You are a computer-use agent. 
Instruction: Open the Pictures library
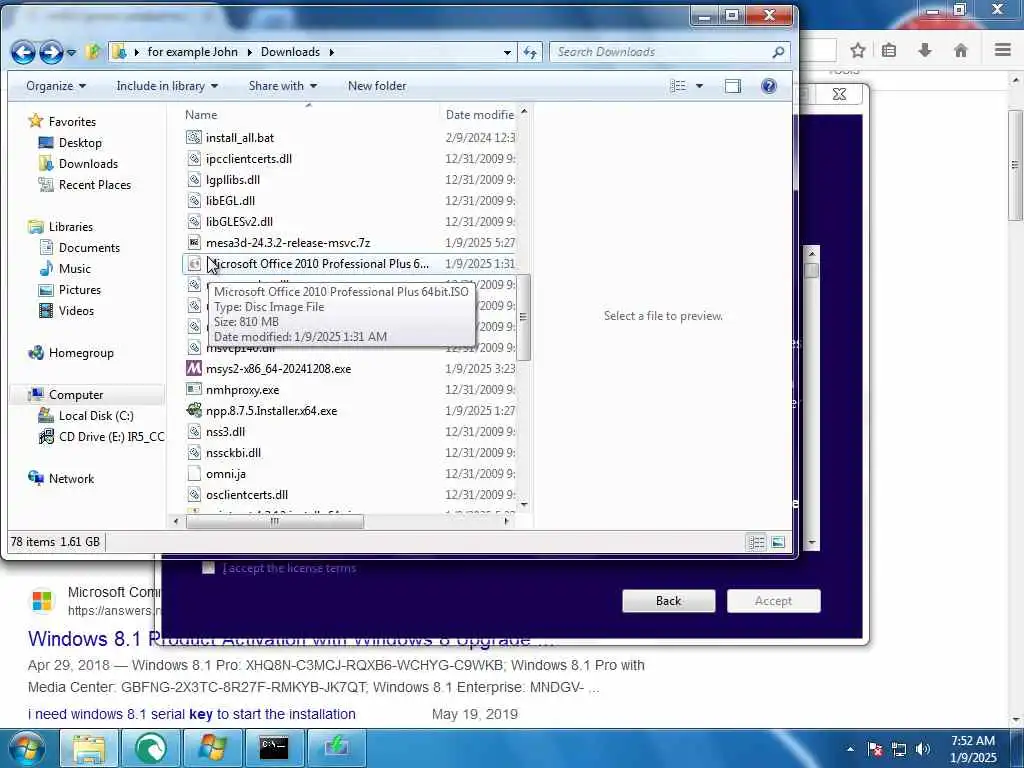click(80, 289)
